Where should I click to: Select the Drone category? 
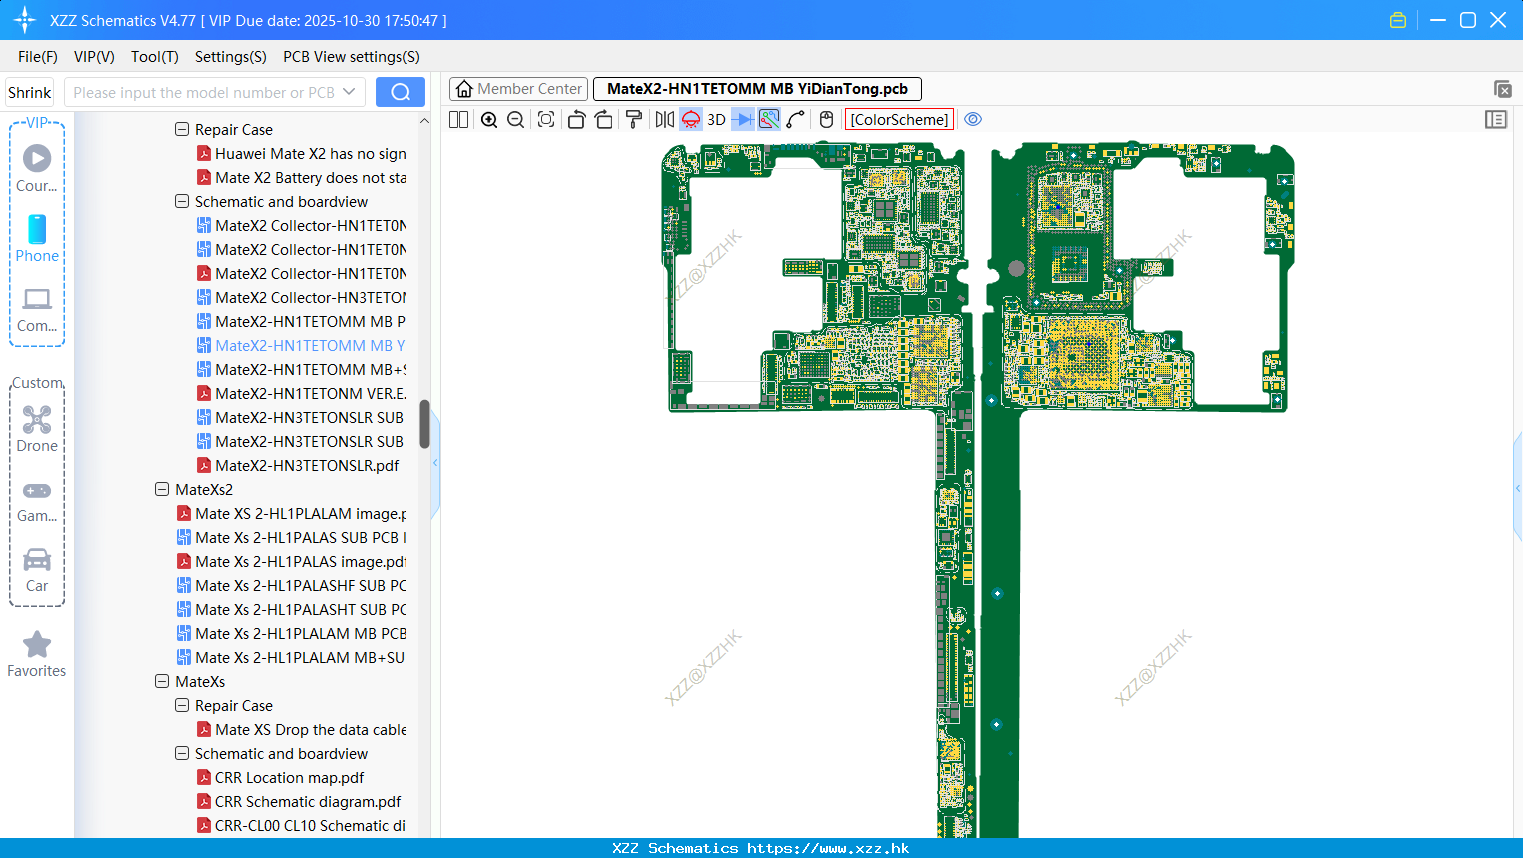point(37,429)
